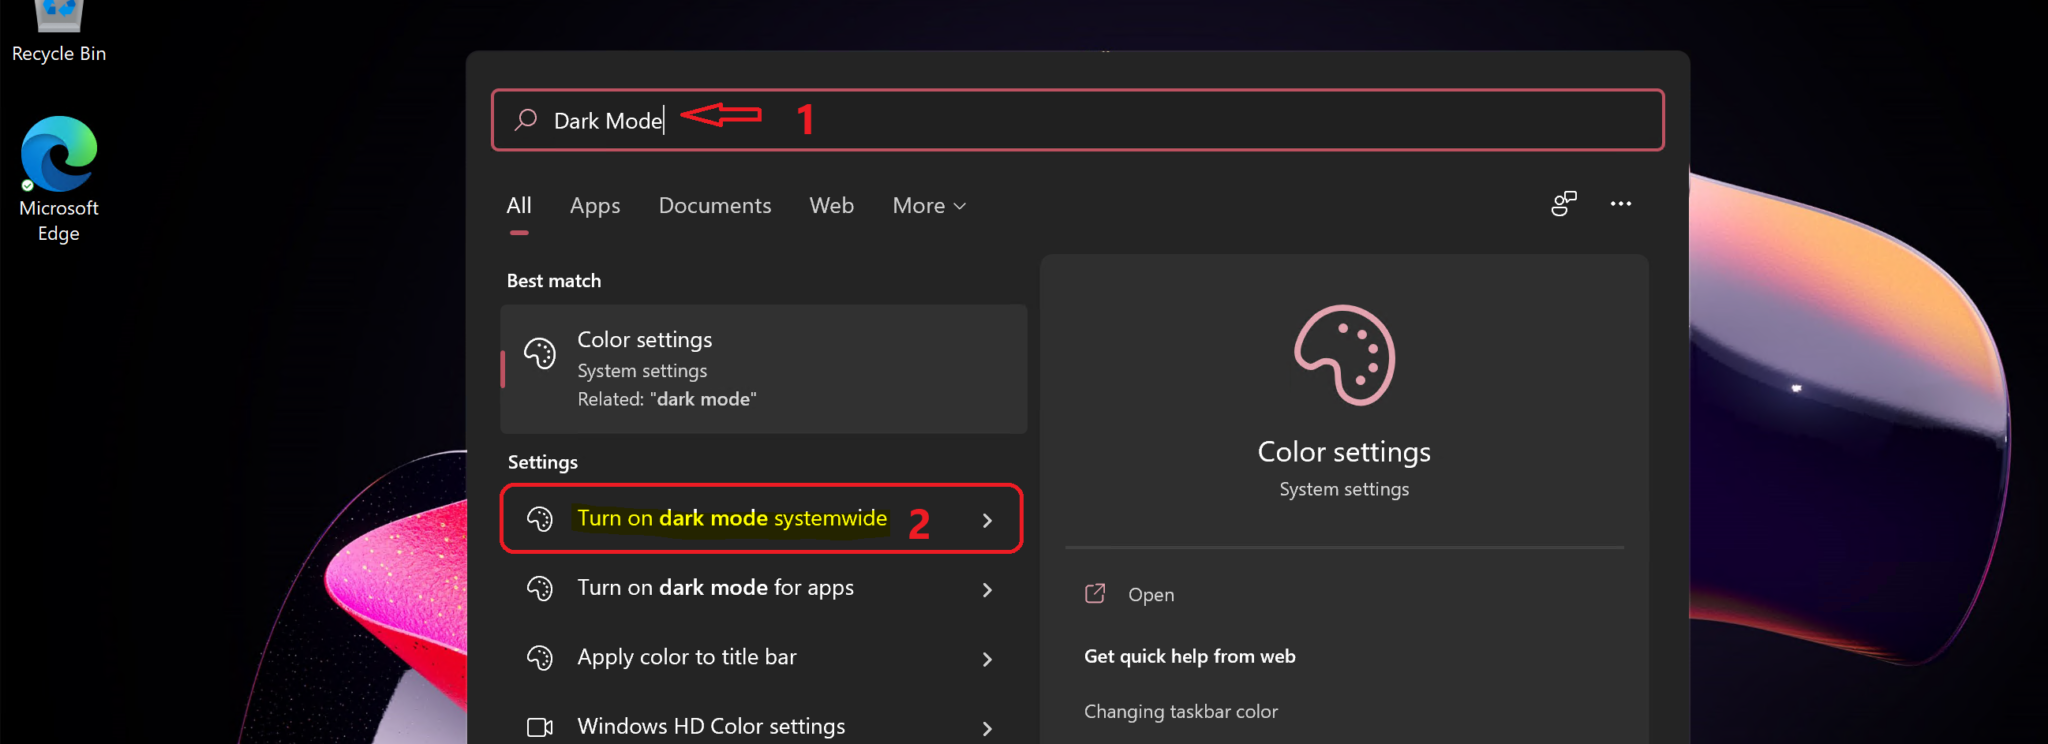
Task: Click the Open external-link icon
Action: point(1095,594)
